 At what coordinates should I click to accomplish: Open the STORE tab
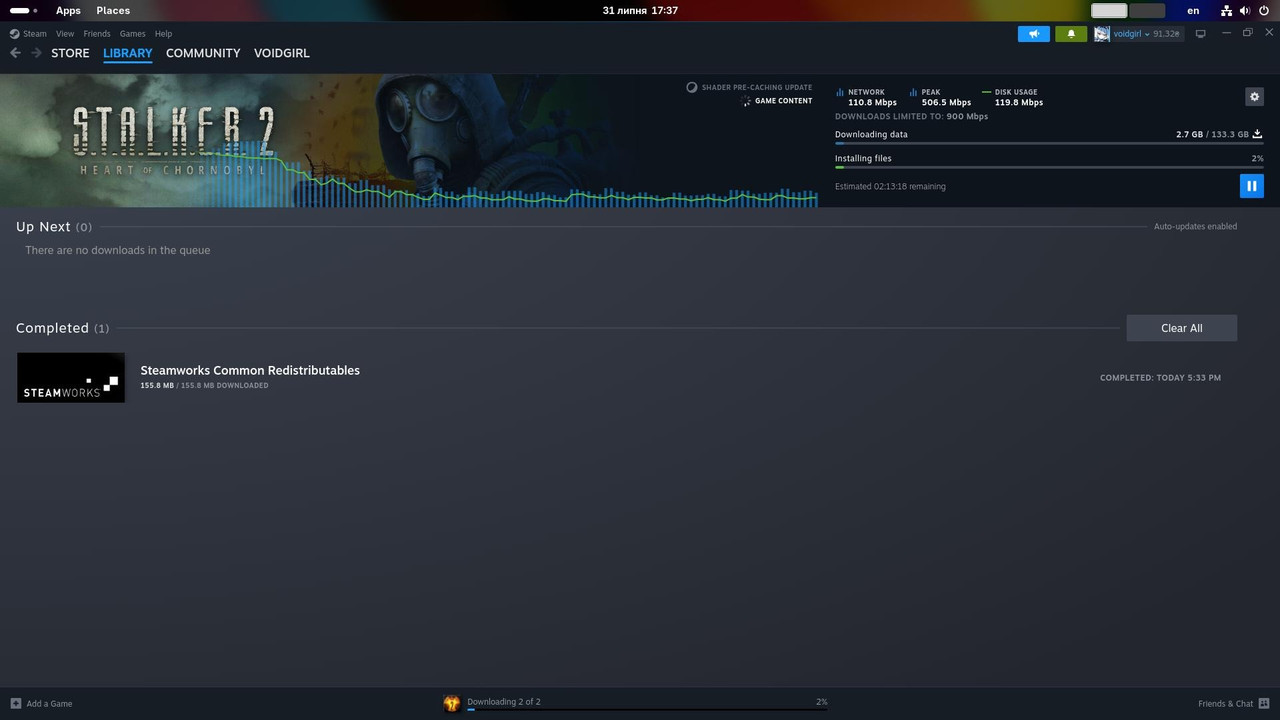(70, 53)
